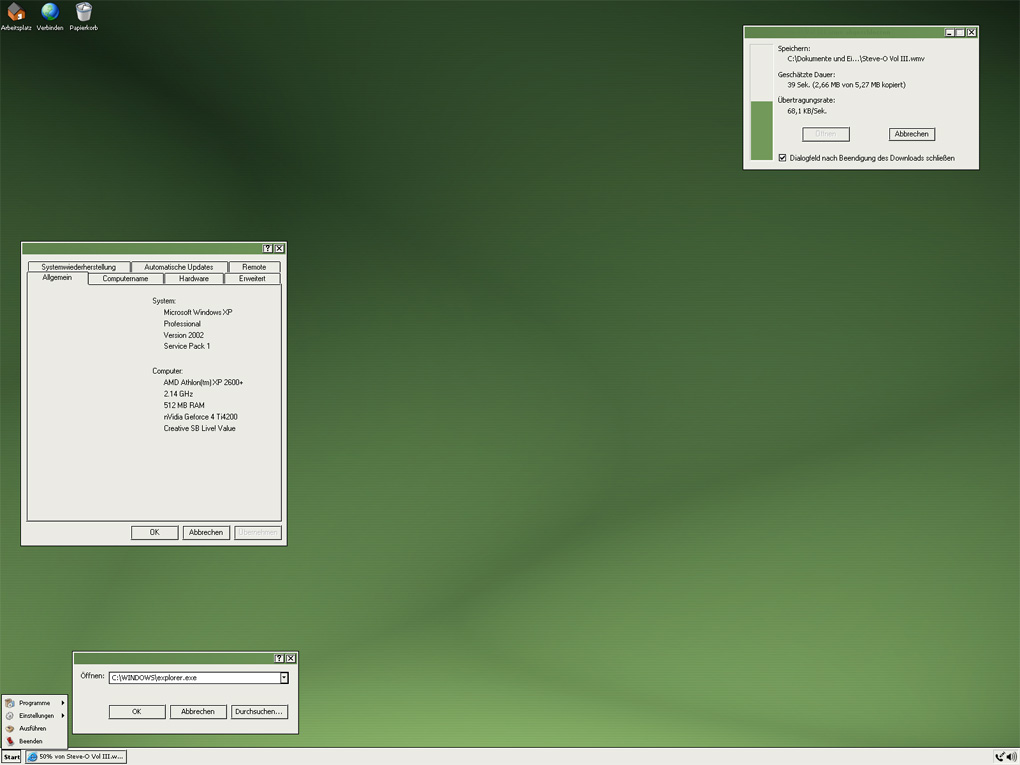The width and height of the screenshot is (1020, 765).
Task: Open the Papierkorb recycle bin
Action: coord(84,14)
